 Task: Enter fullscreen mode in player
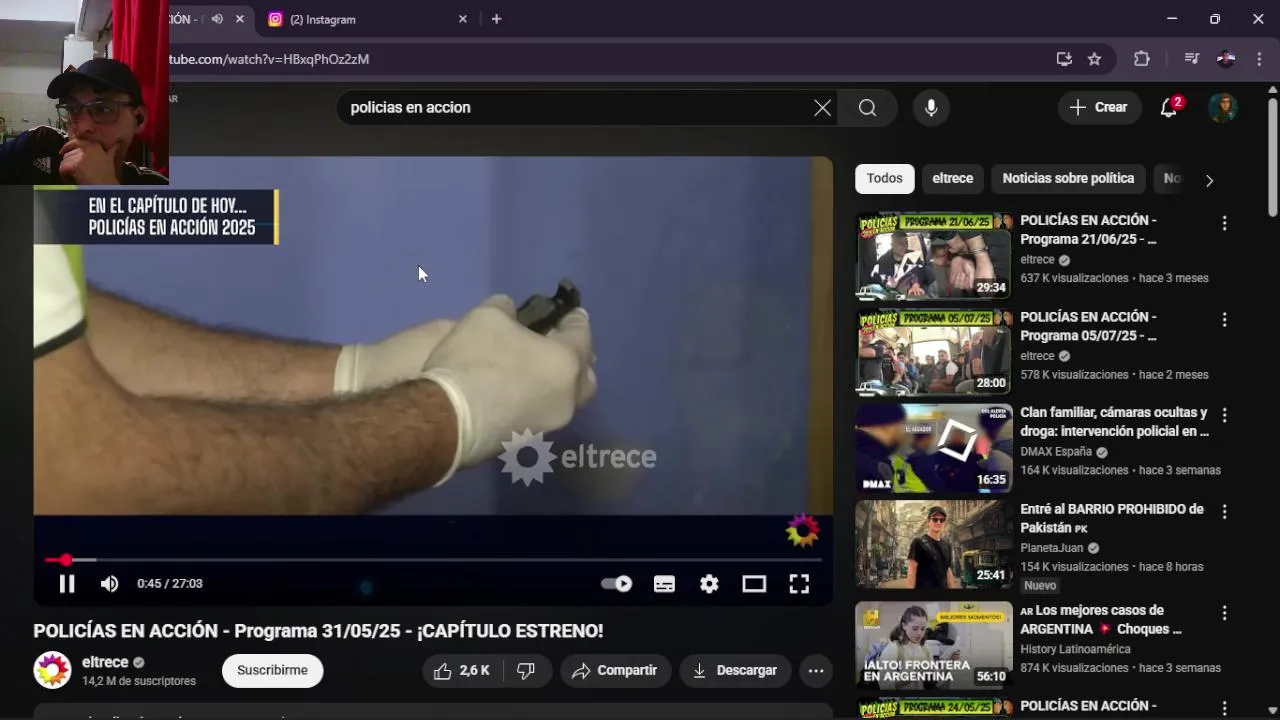pos(799,584)
